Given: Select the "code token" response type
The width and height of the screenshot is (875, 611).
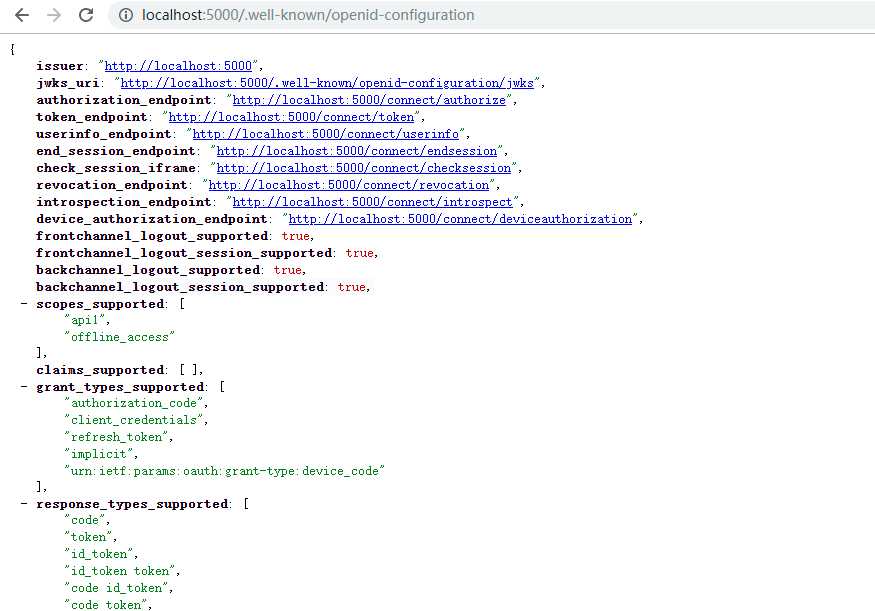Looking at the screenshot, I should point(106,605).
